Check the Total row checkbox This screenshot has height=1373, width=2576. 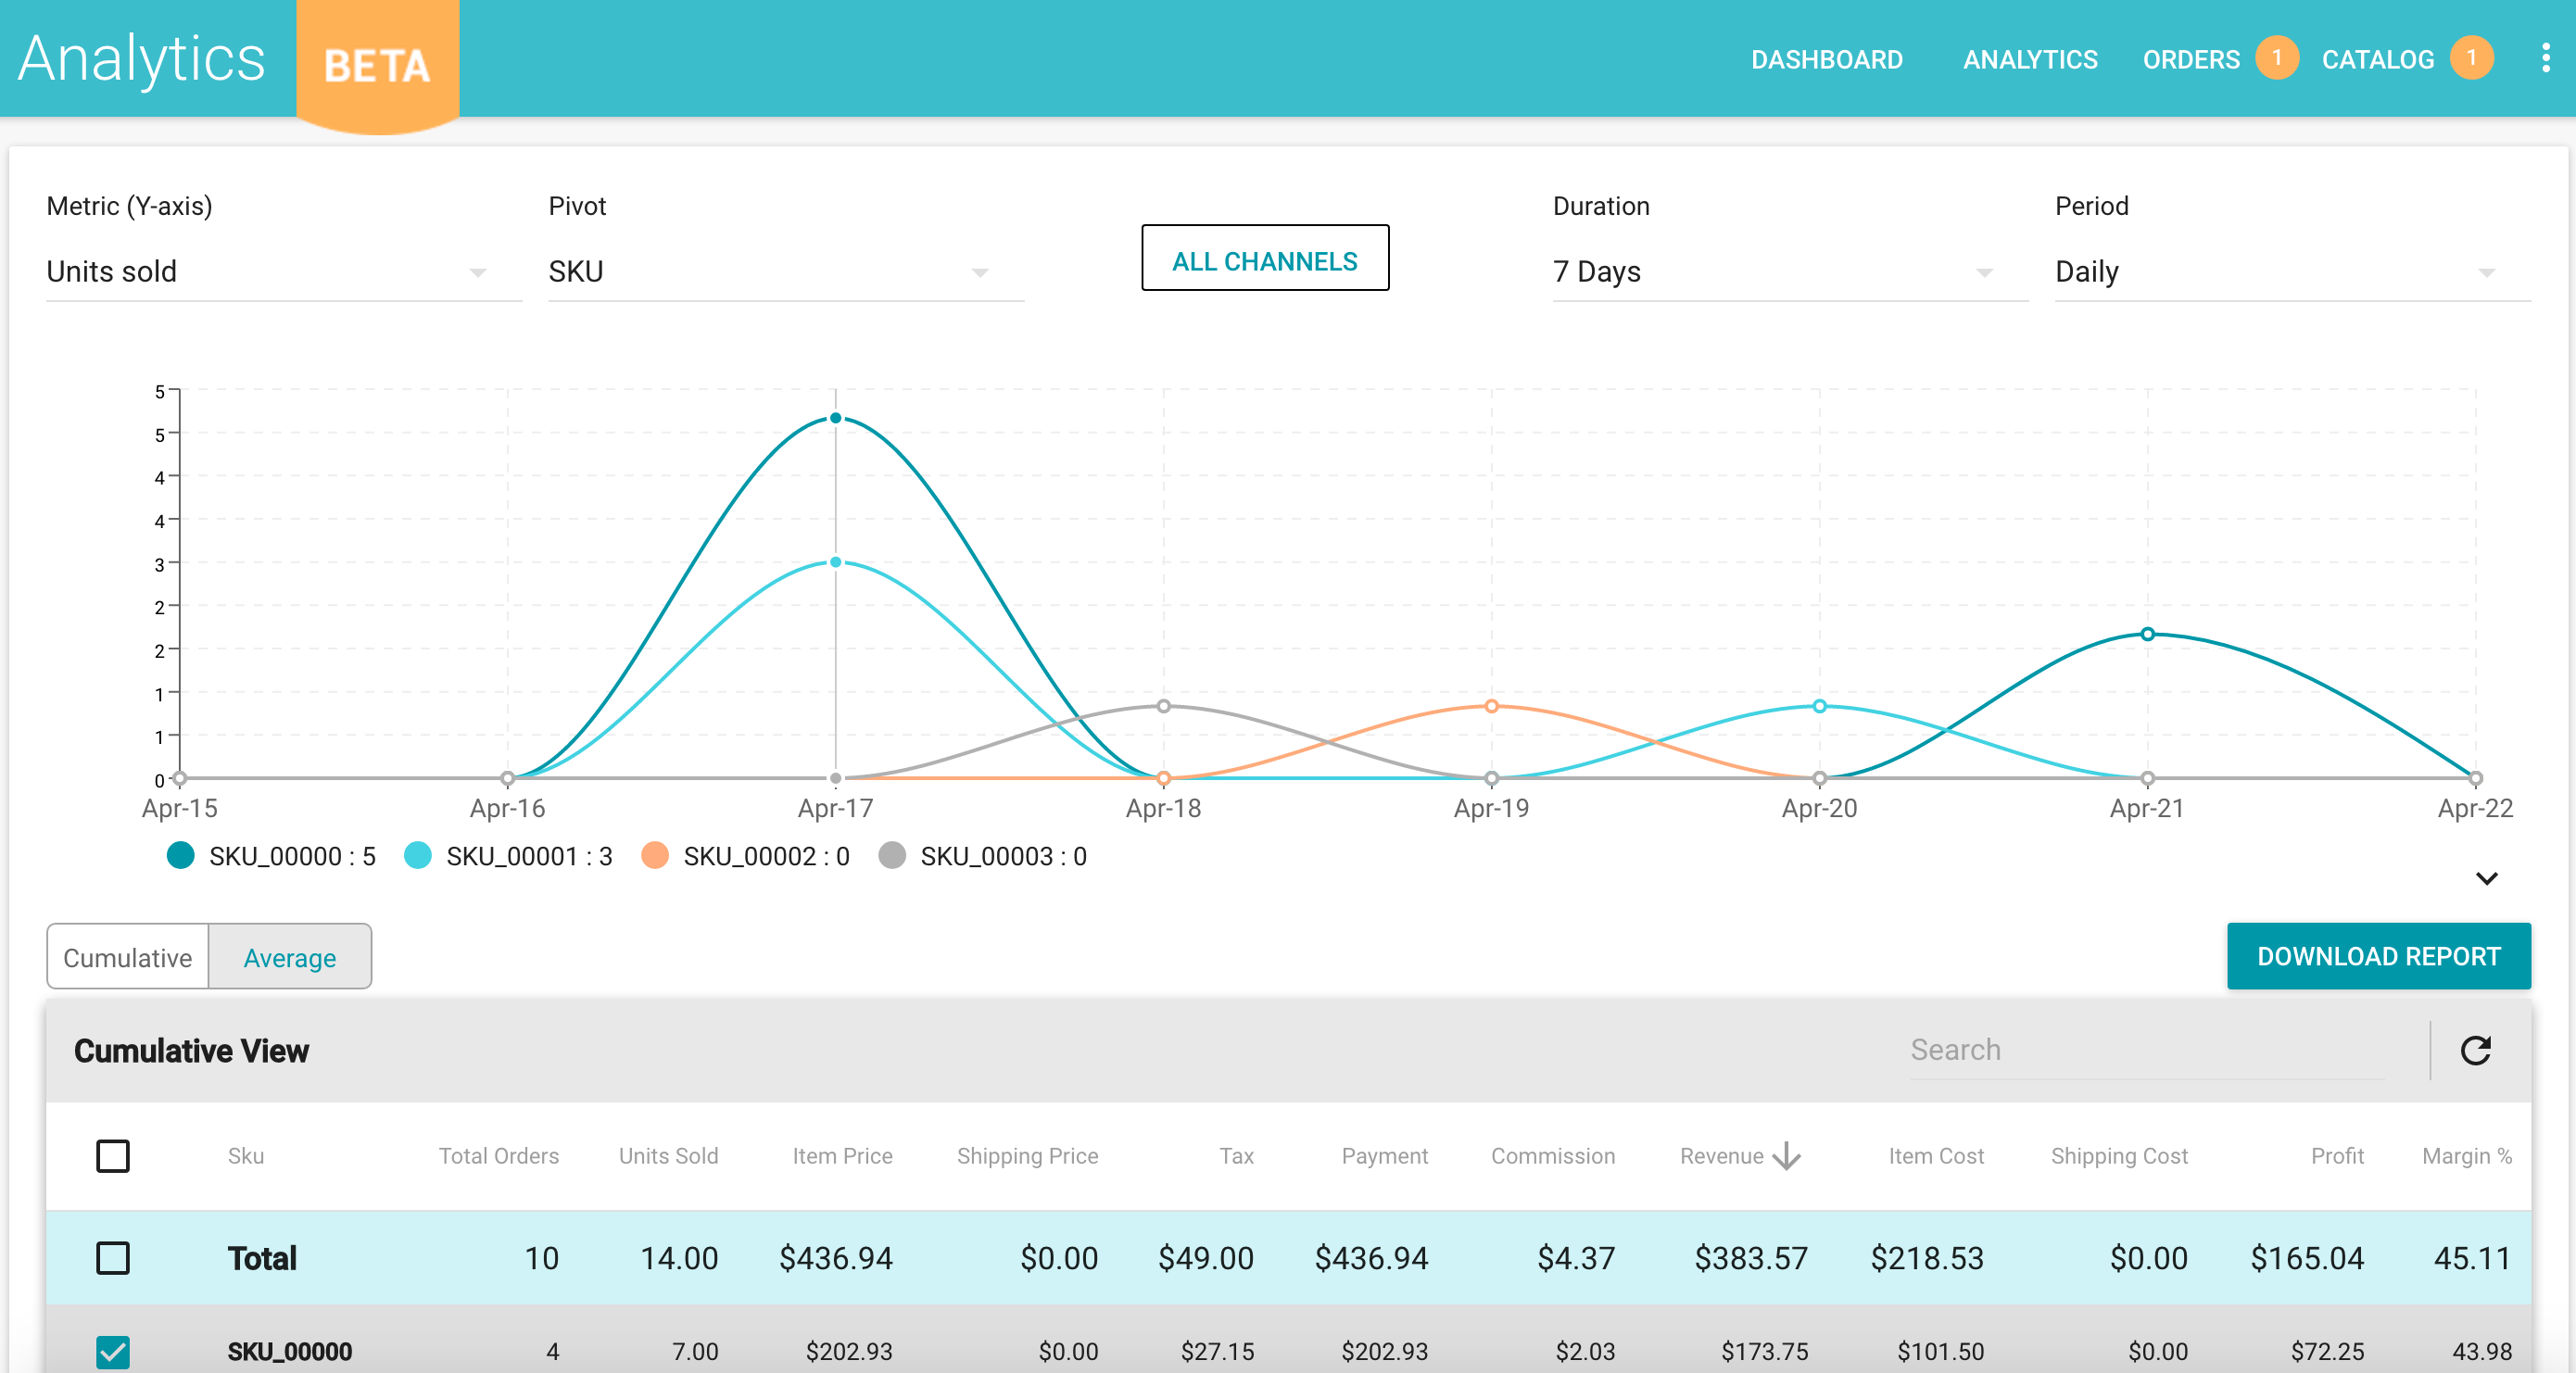[113, 1258]
